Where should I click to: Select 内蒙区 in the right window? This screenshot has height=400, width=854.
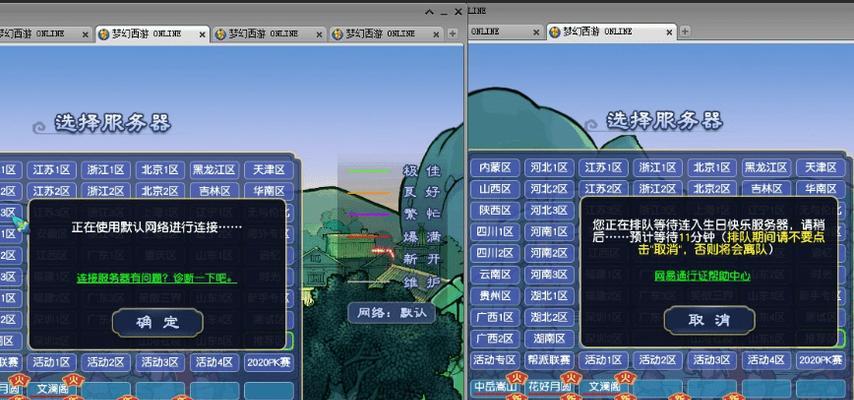point(495,167)
